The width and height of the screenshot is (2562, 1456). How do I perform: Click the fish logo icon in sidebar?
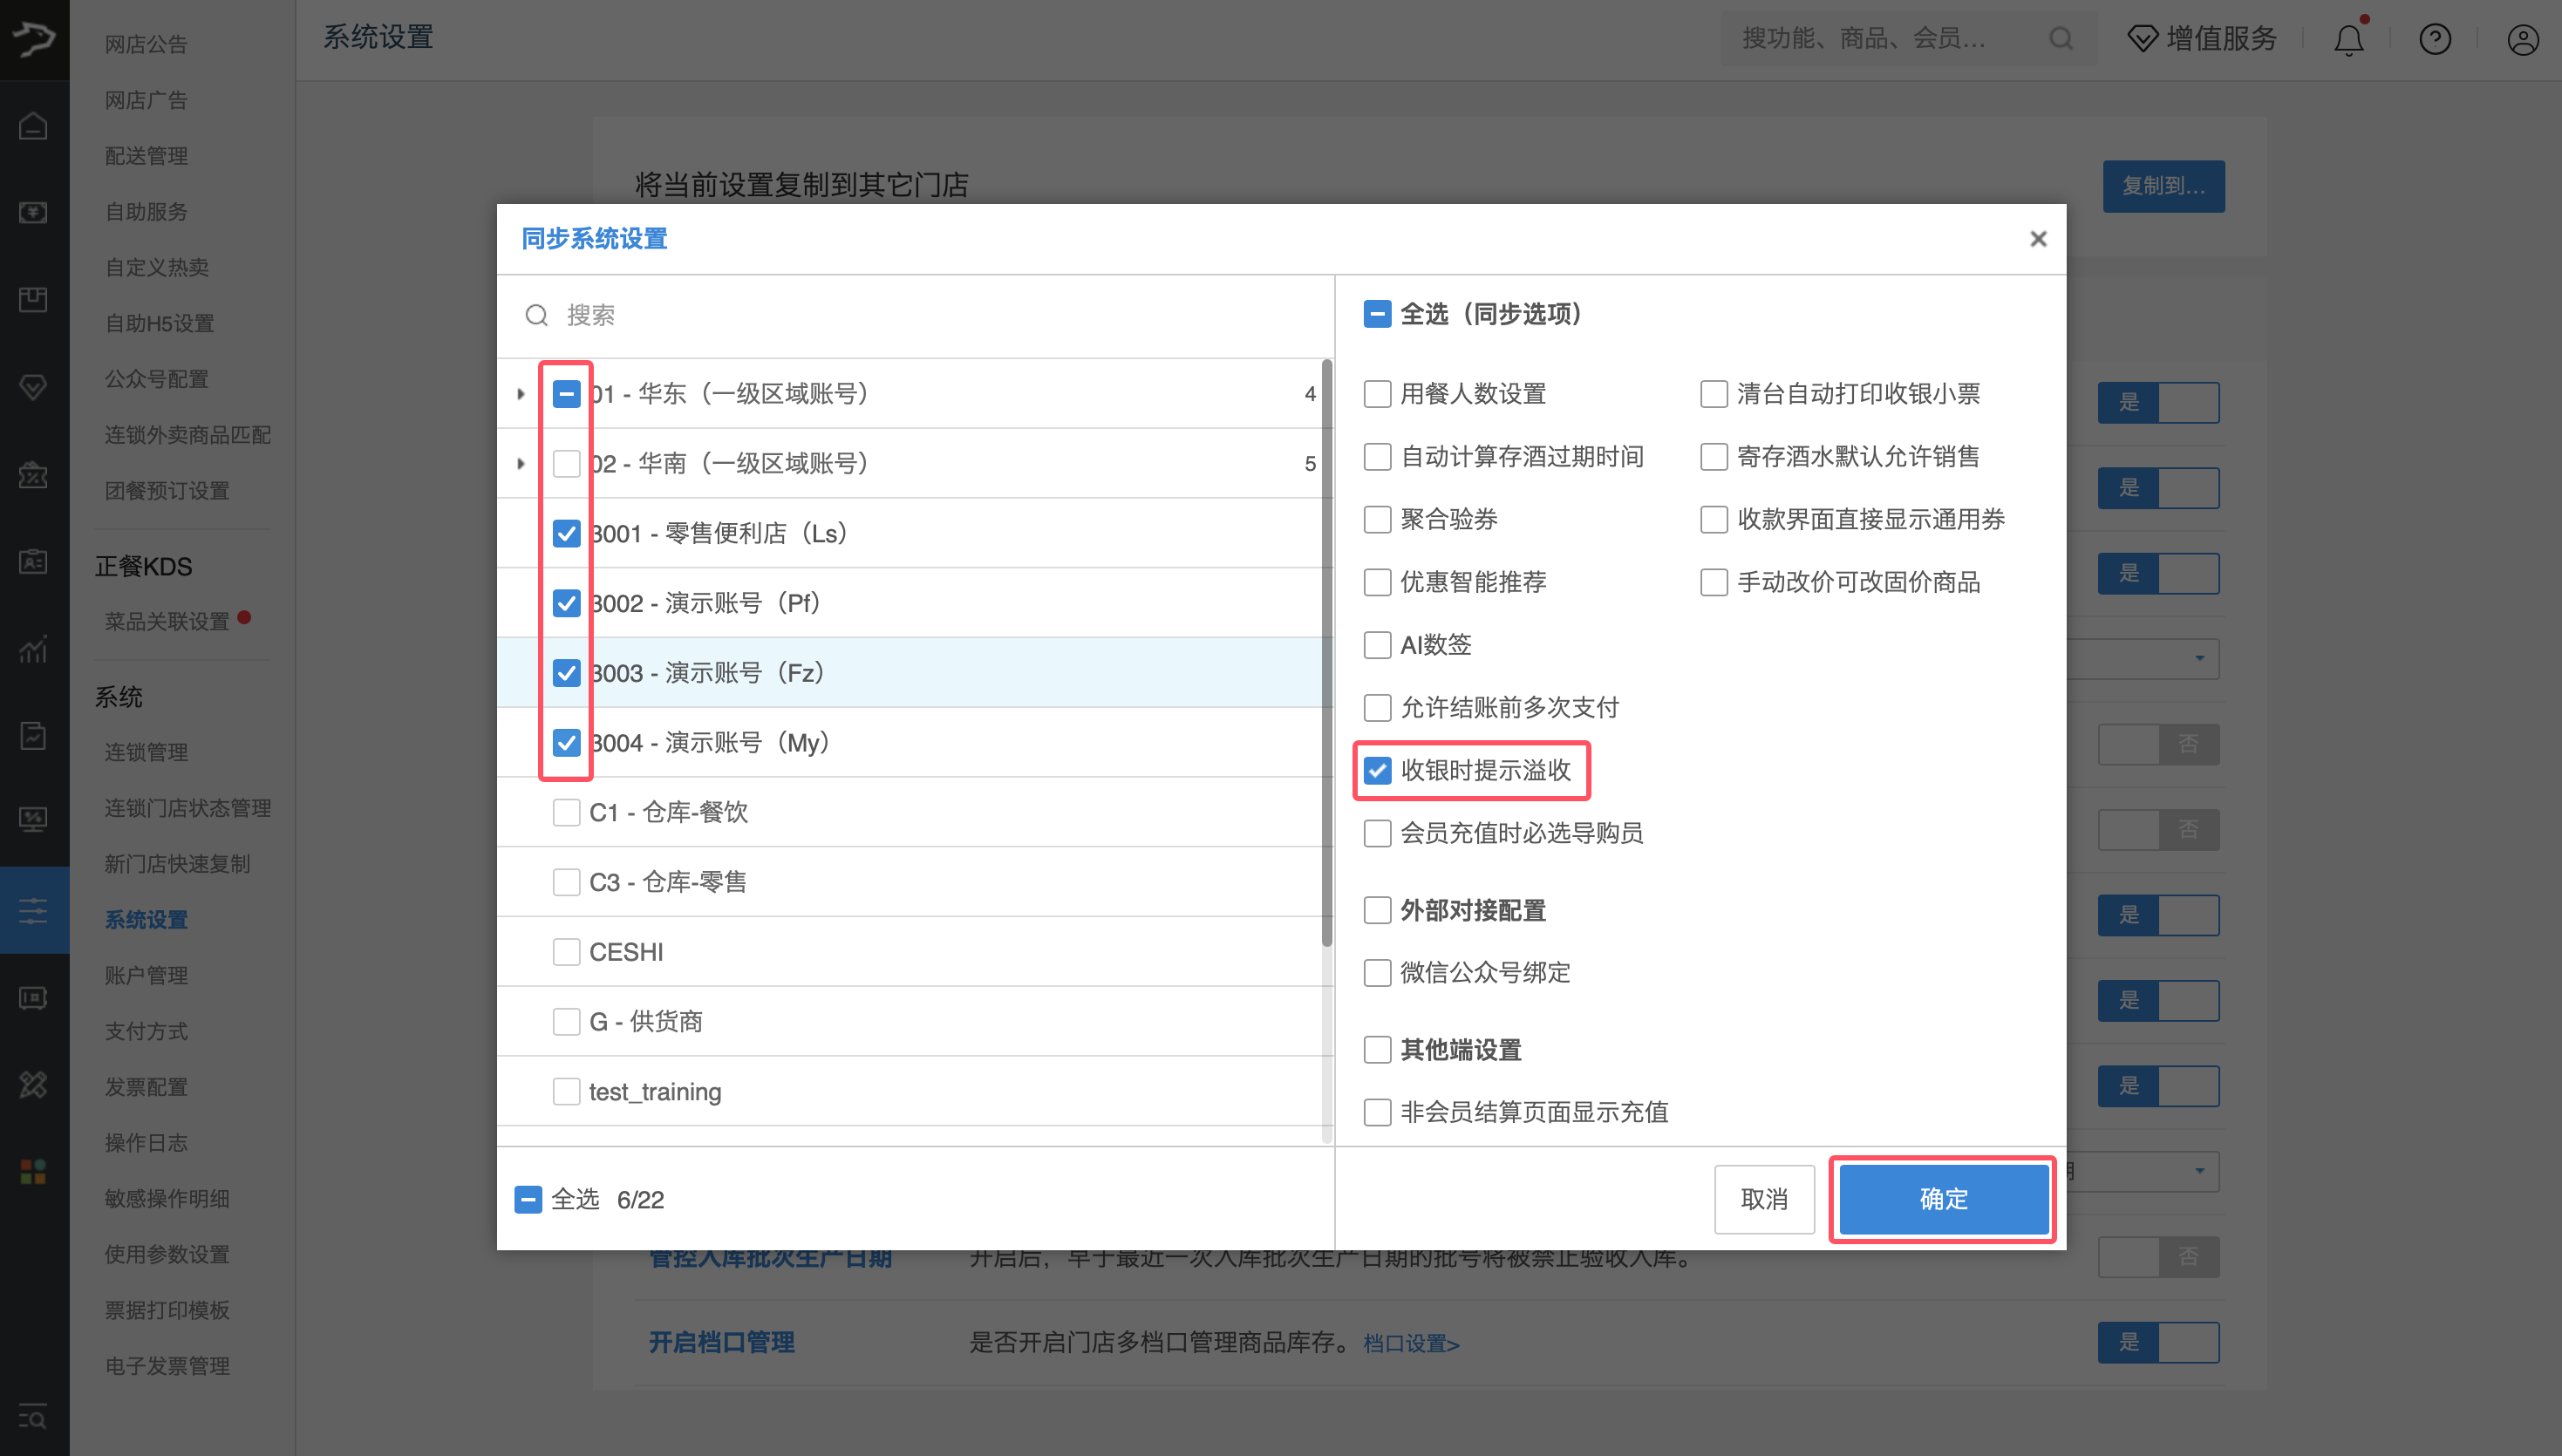pyautogui.click(x=33, y=38)
